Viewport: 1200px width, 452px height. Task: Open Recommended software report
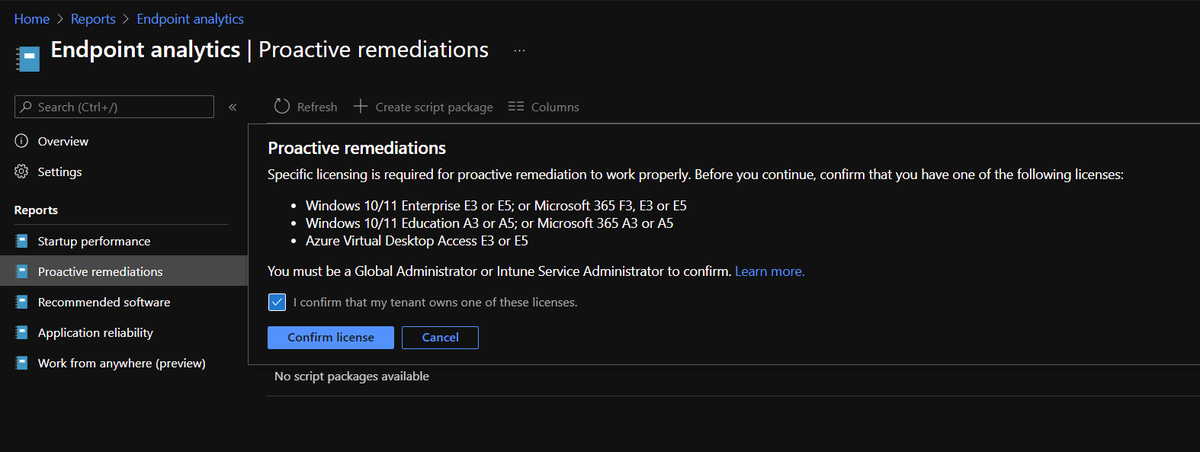point(104,302)
